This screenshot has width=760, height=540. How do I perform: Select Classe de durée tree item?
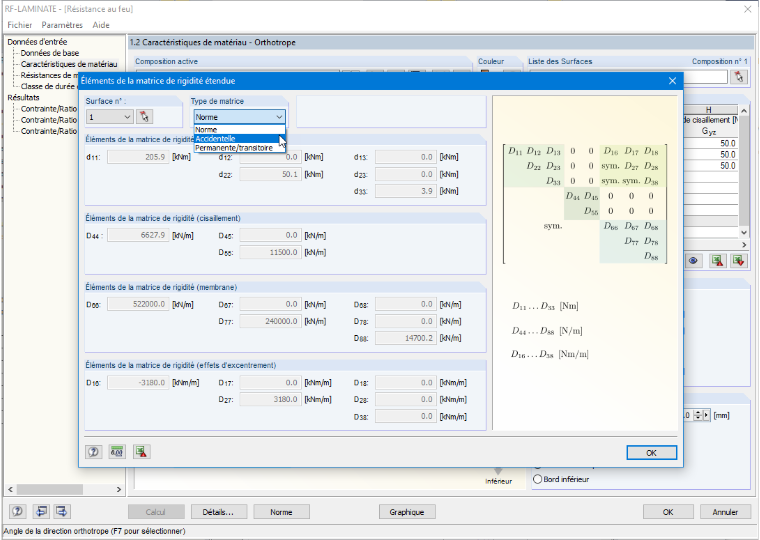coord(49,86)
